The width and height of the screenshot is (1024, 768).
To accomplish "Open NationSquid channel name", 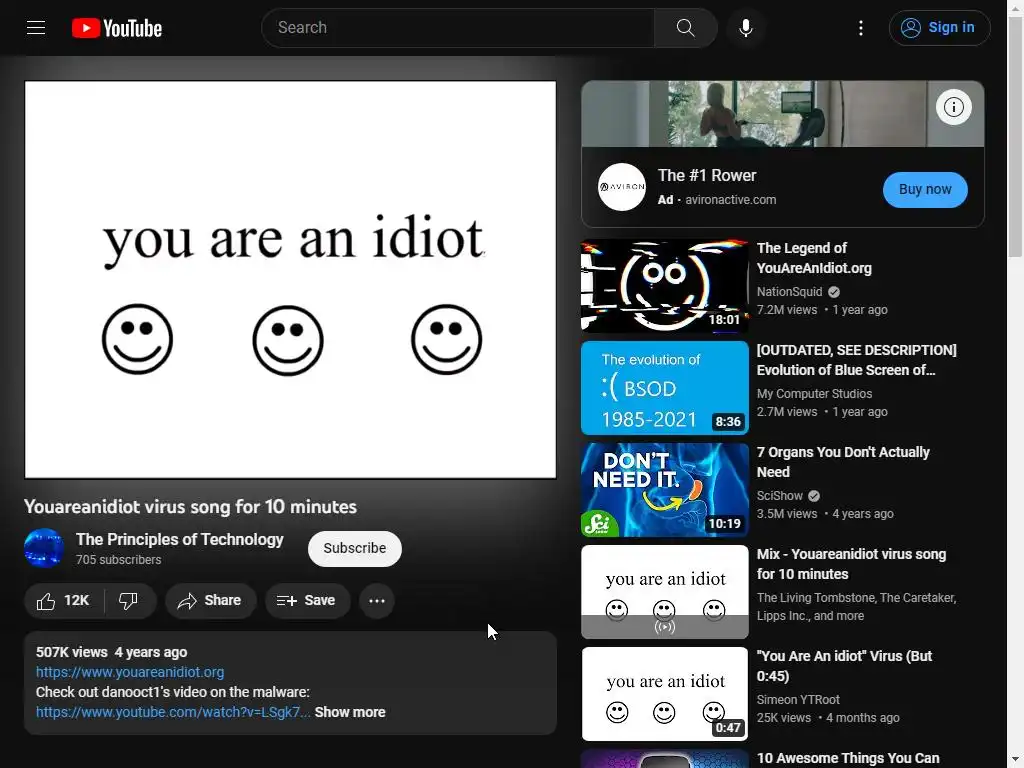I will coord(790,292).
